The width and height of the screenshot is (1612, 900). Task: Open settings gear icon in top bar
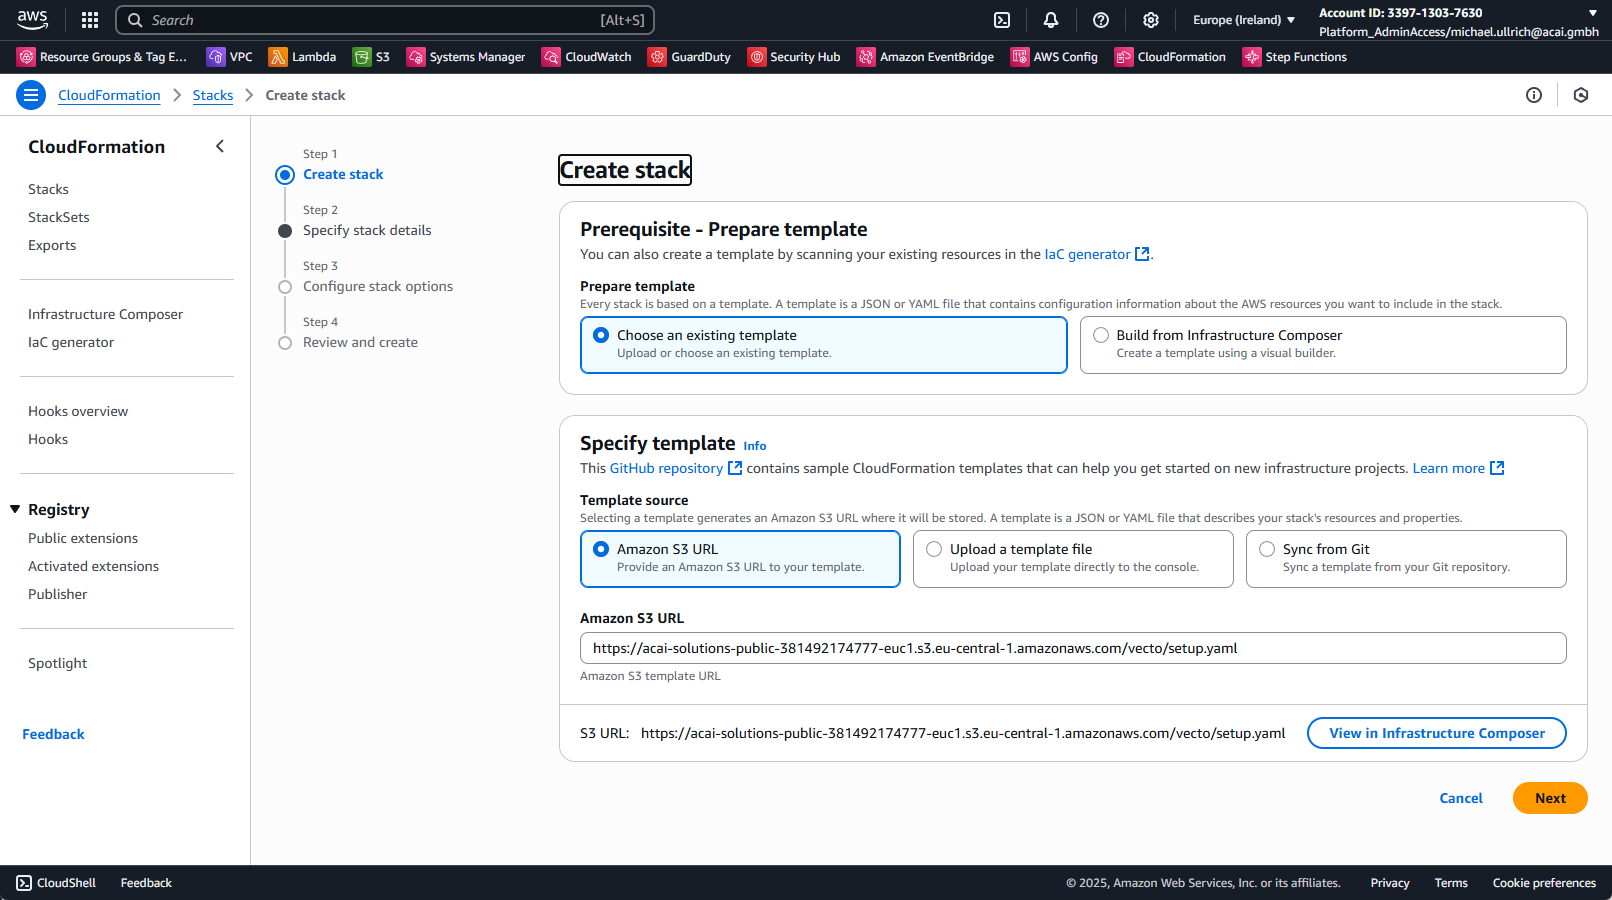[x=1151, y=20]
